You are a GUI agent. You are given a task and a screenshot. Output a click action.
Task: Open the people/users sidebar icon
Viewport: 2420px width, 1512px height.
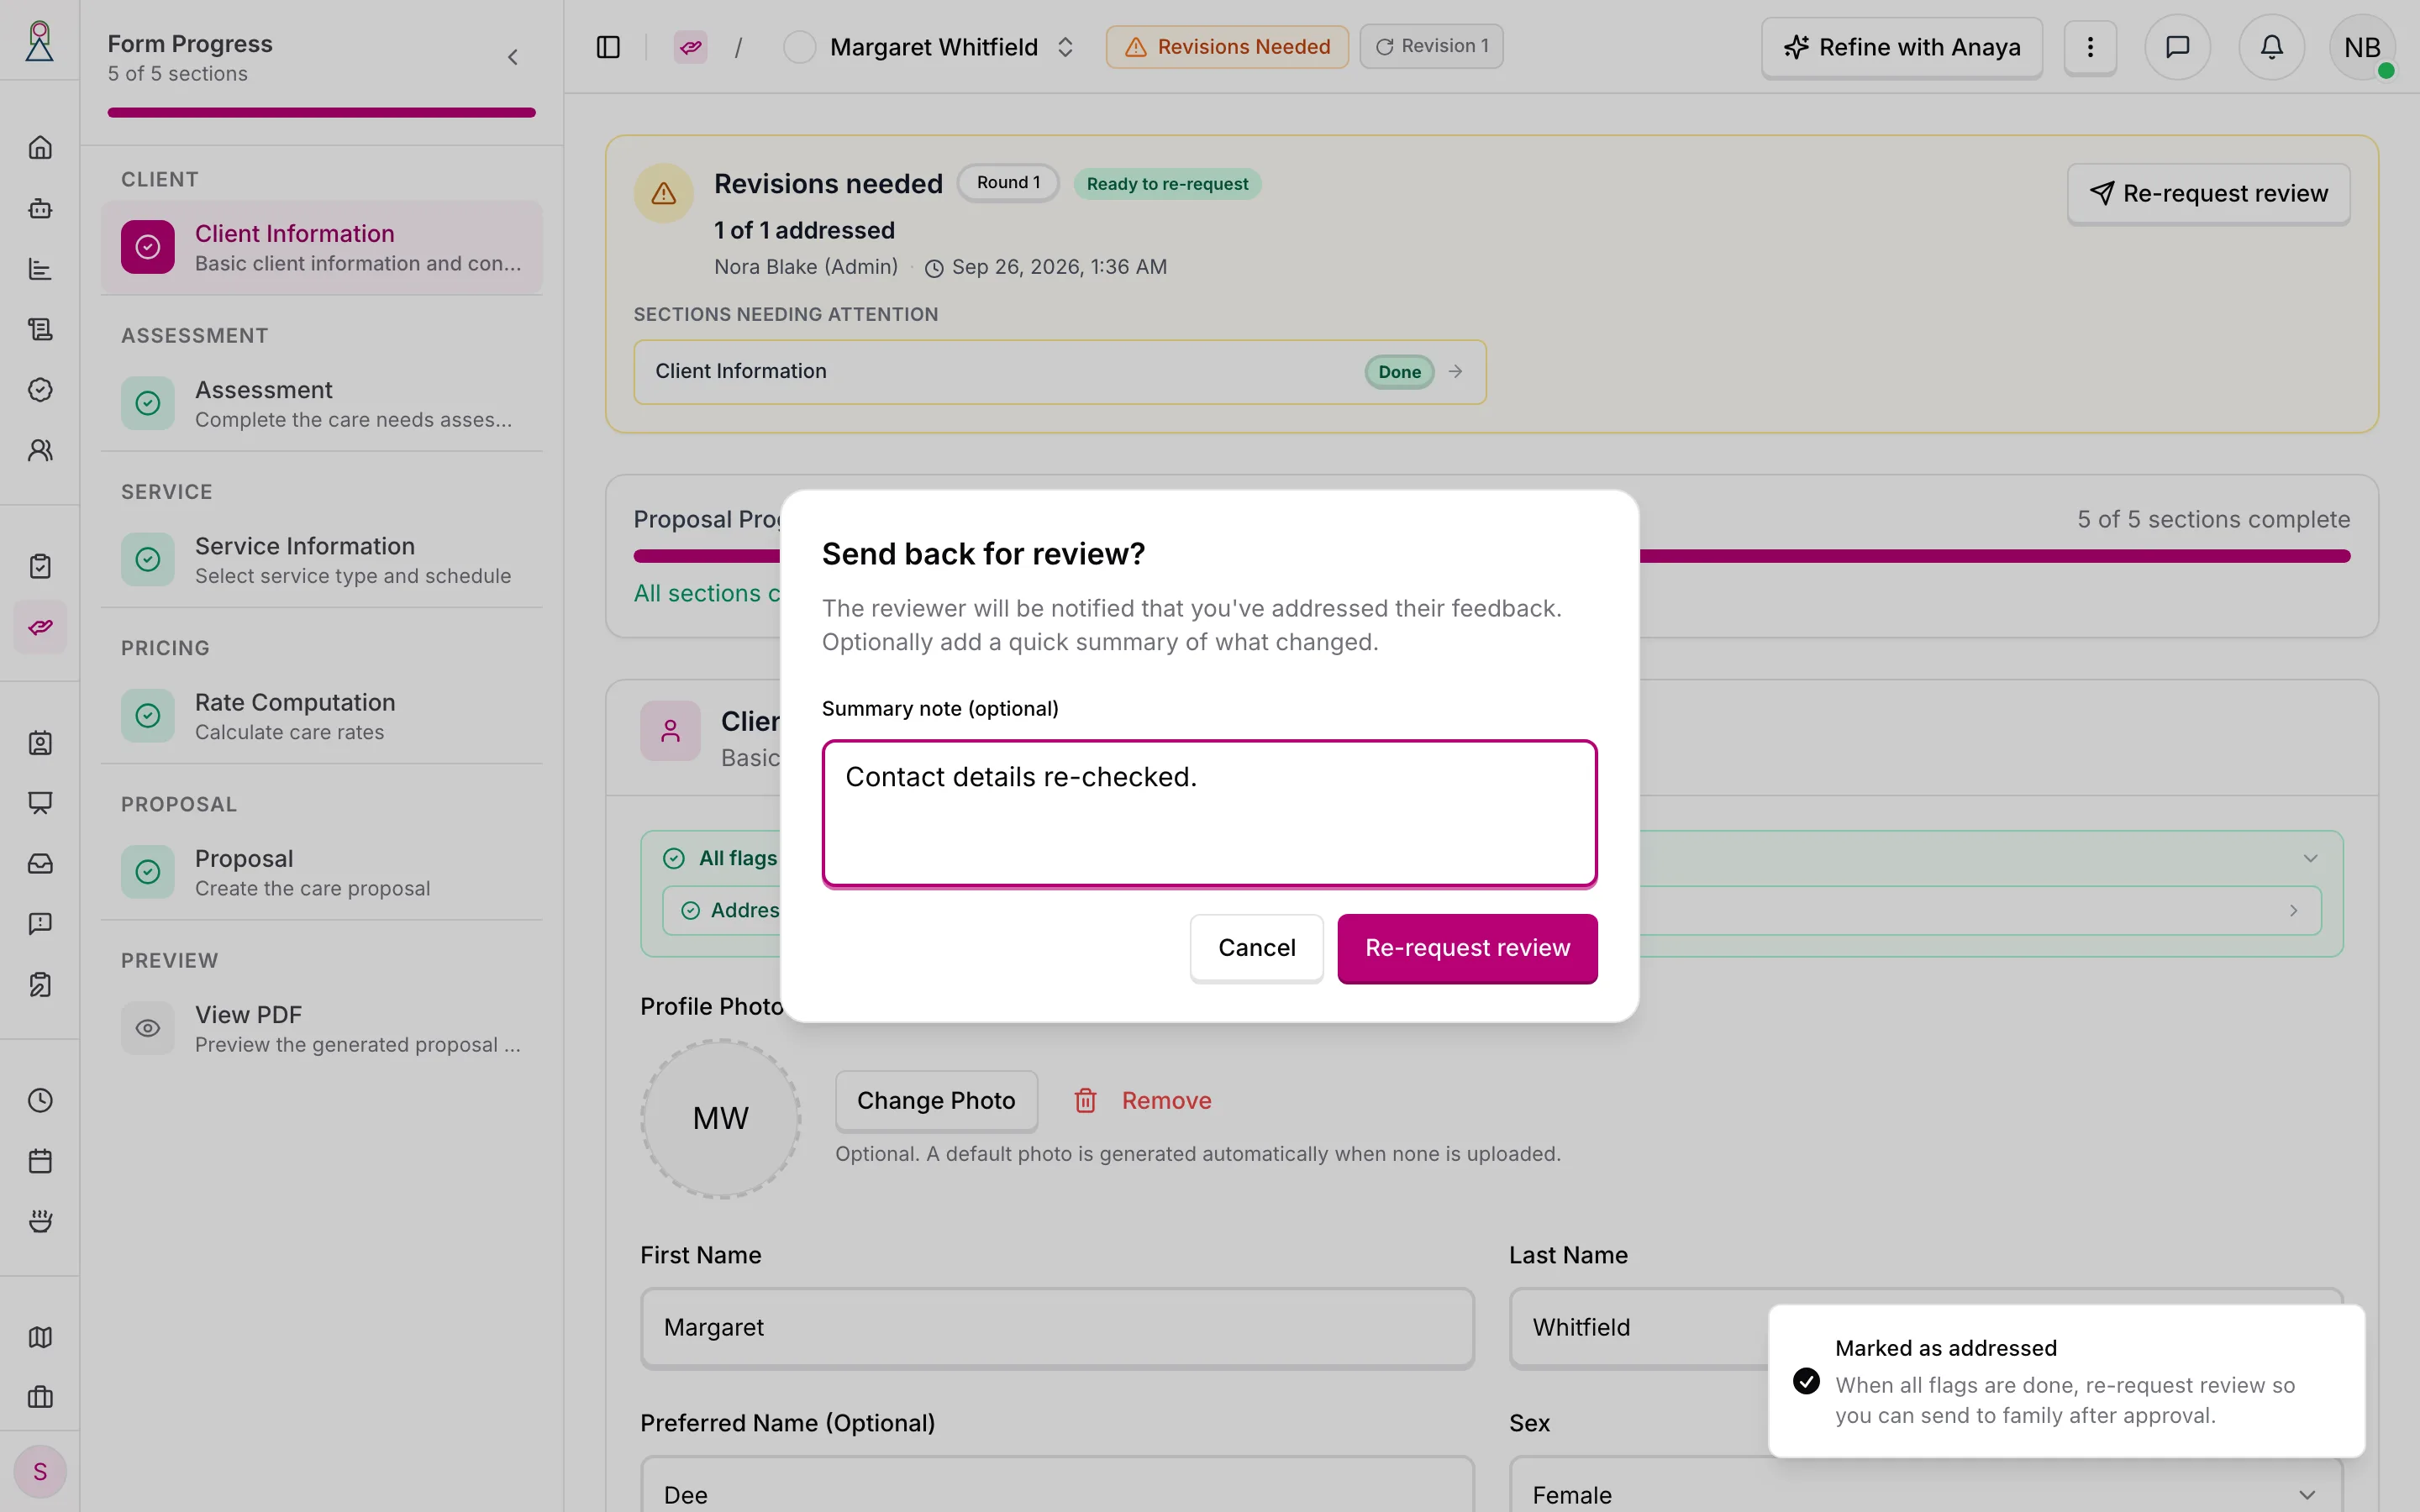pyautogui.click(x=40, y=450)
